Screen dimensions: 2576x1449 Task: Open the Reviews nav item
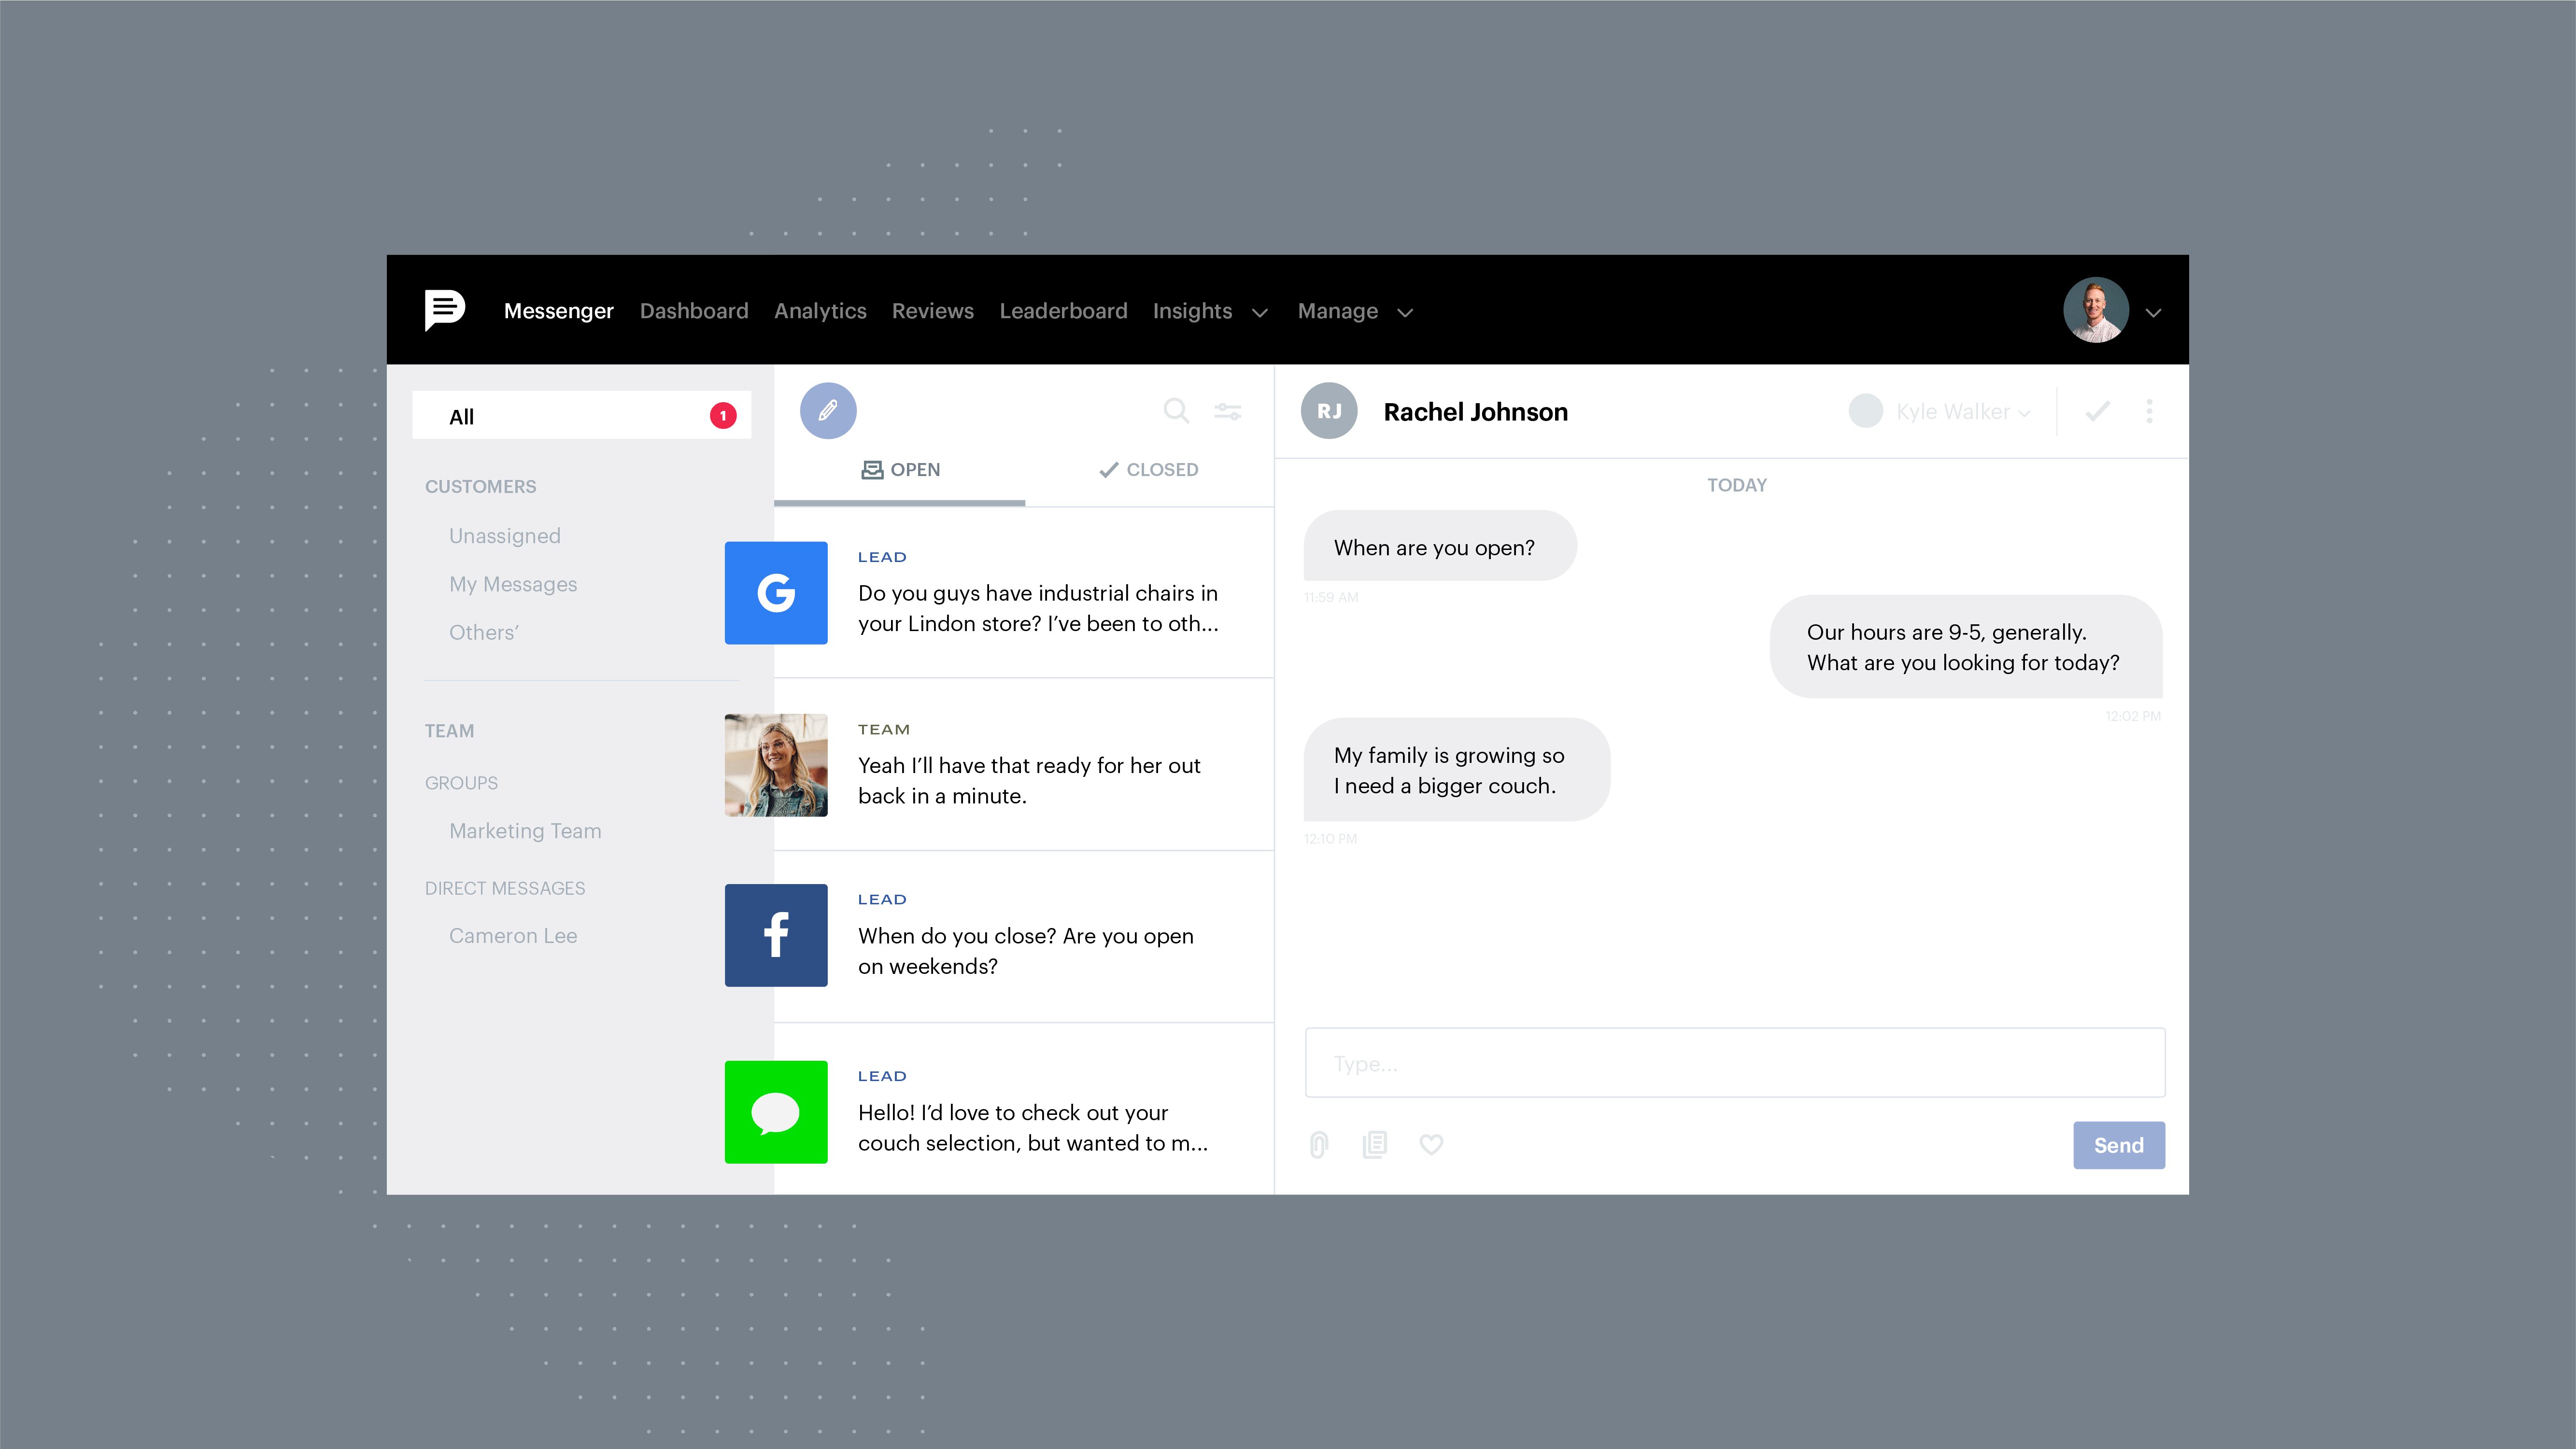[x=932, y=311]
